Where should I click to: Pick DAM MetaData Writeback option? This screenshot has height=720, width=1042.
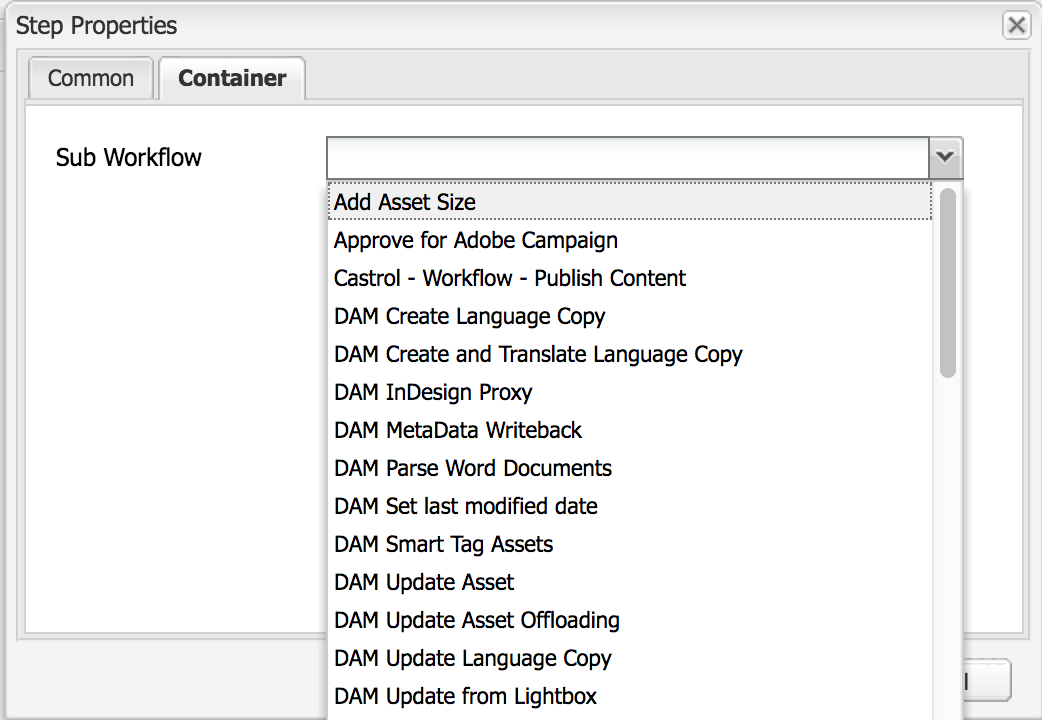(629, 429)
